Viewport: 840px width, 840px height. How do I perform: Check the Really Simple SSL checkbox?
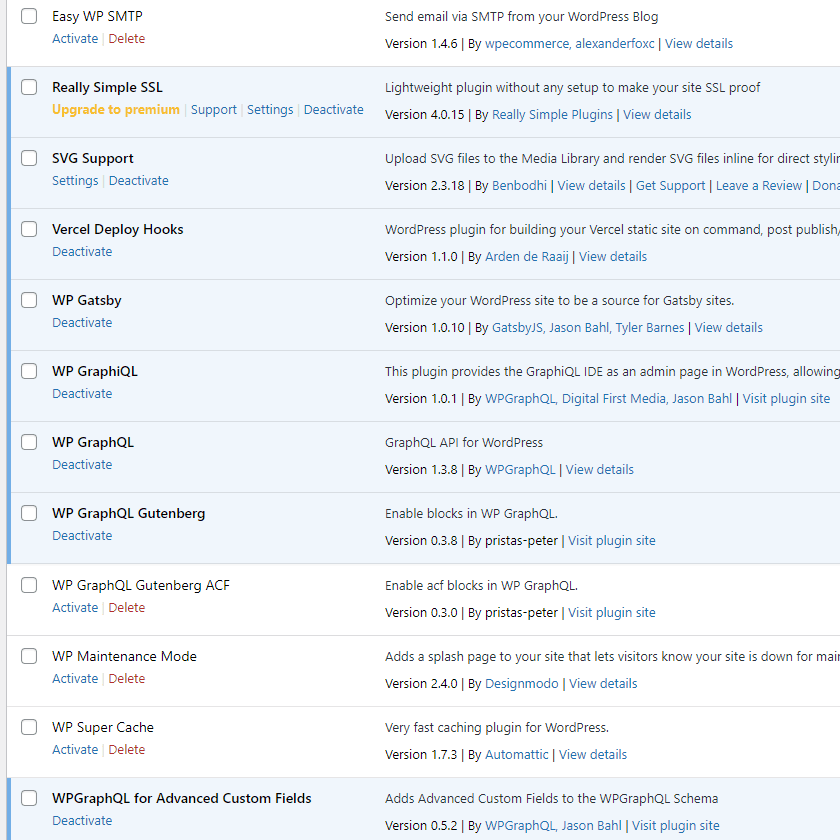click(29, 87)
